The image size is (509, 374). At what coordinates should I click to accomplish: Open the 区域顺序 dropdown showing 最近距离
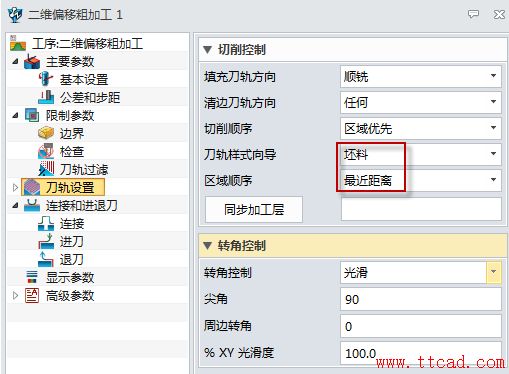pyautogui.click(x=421, y=180)
